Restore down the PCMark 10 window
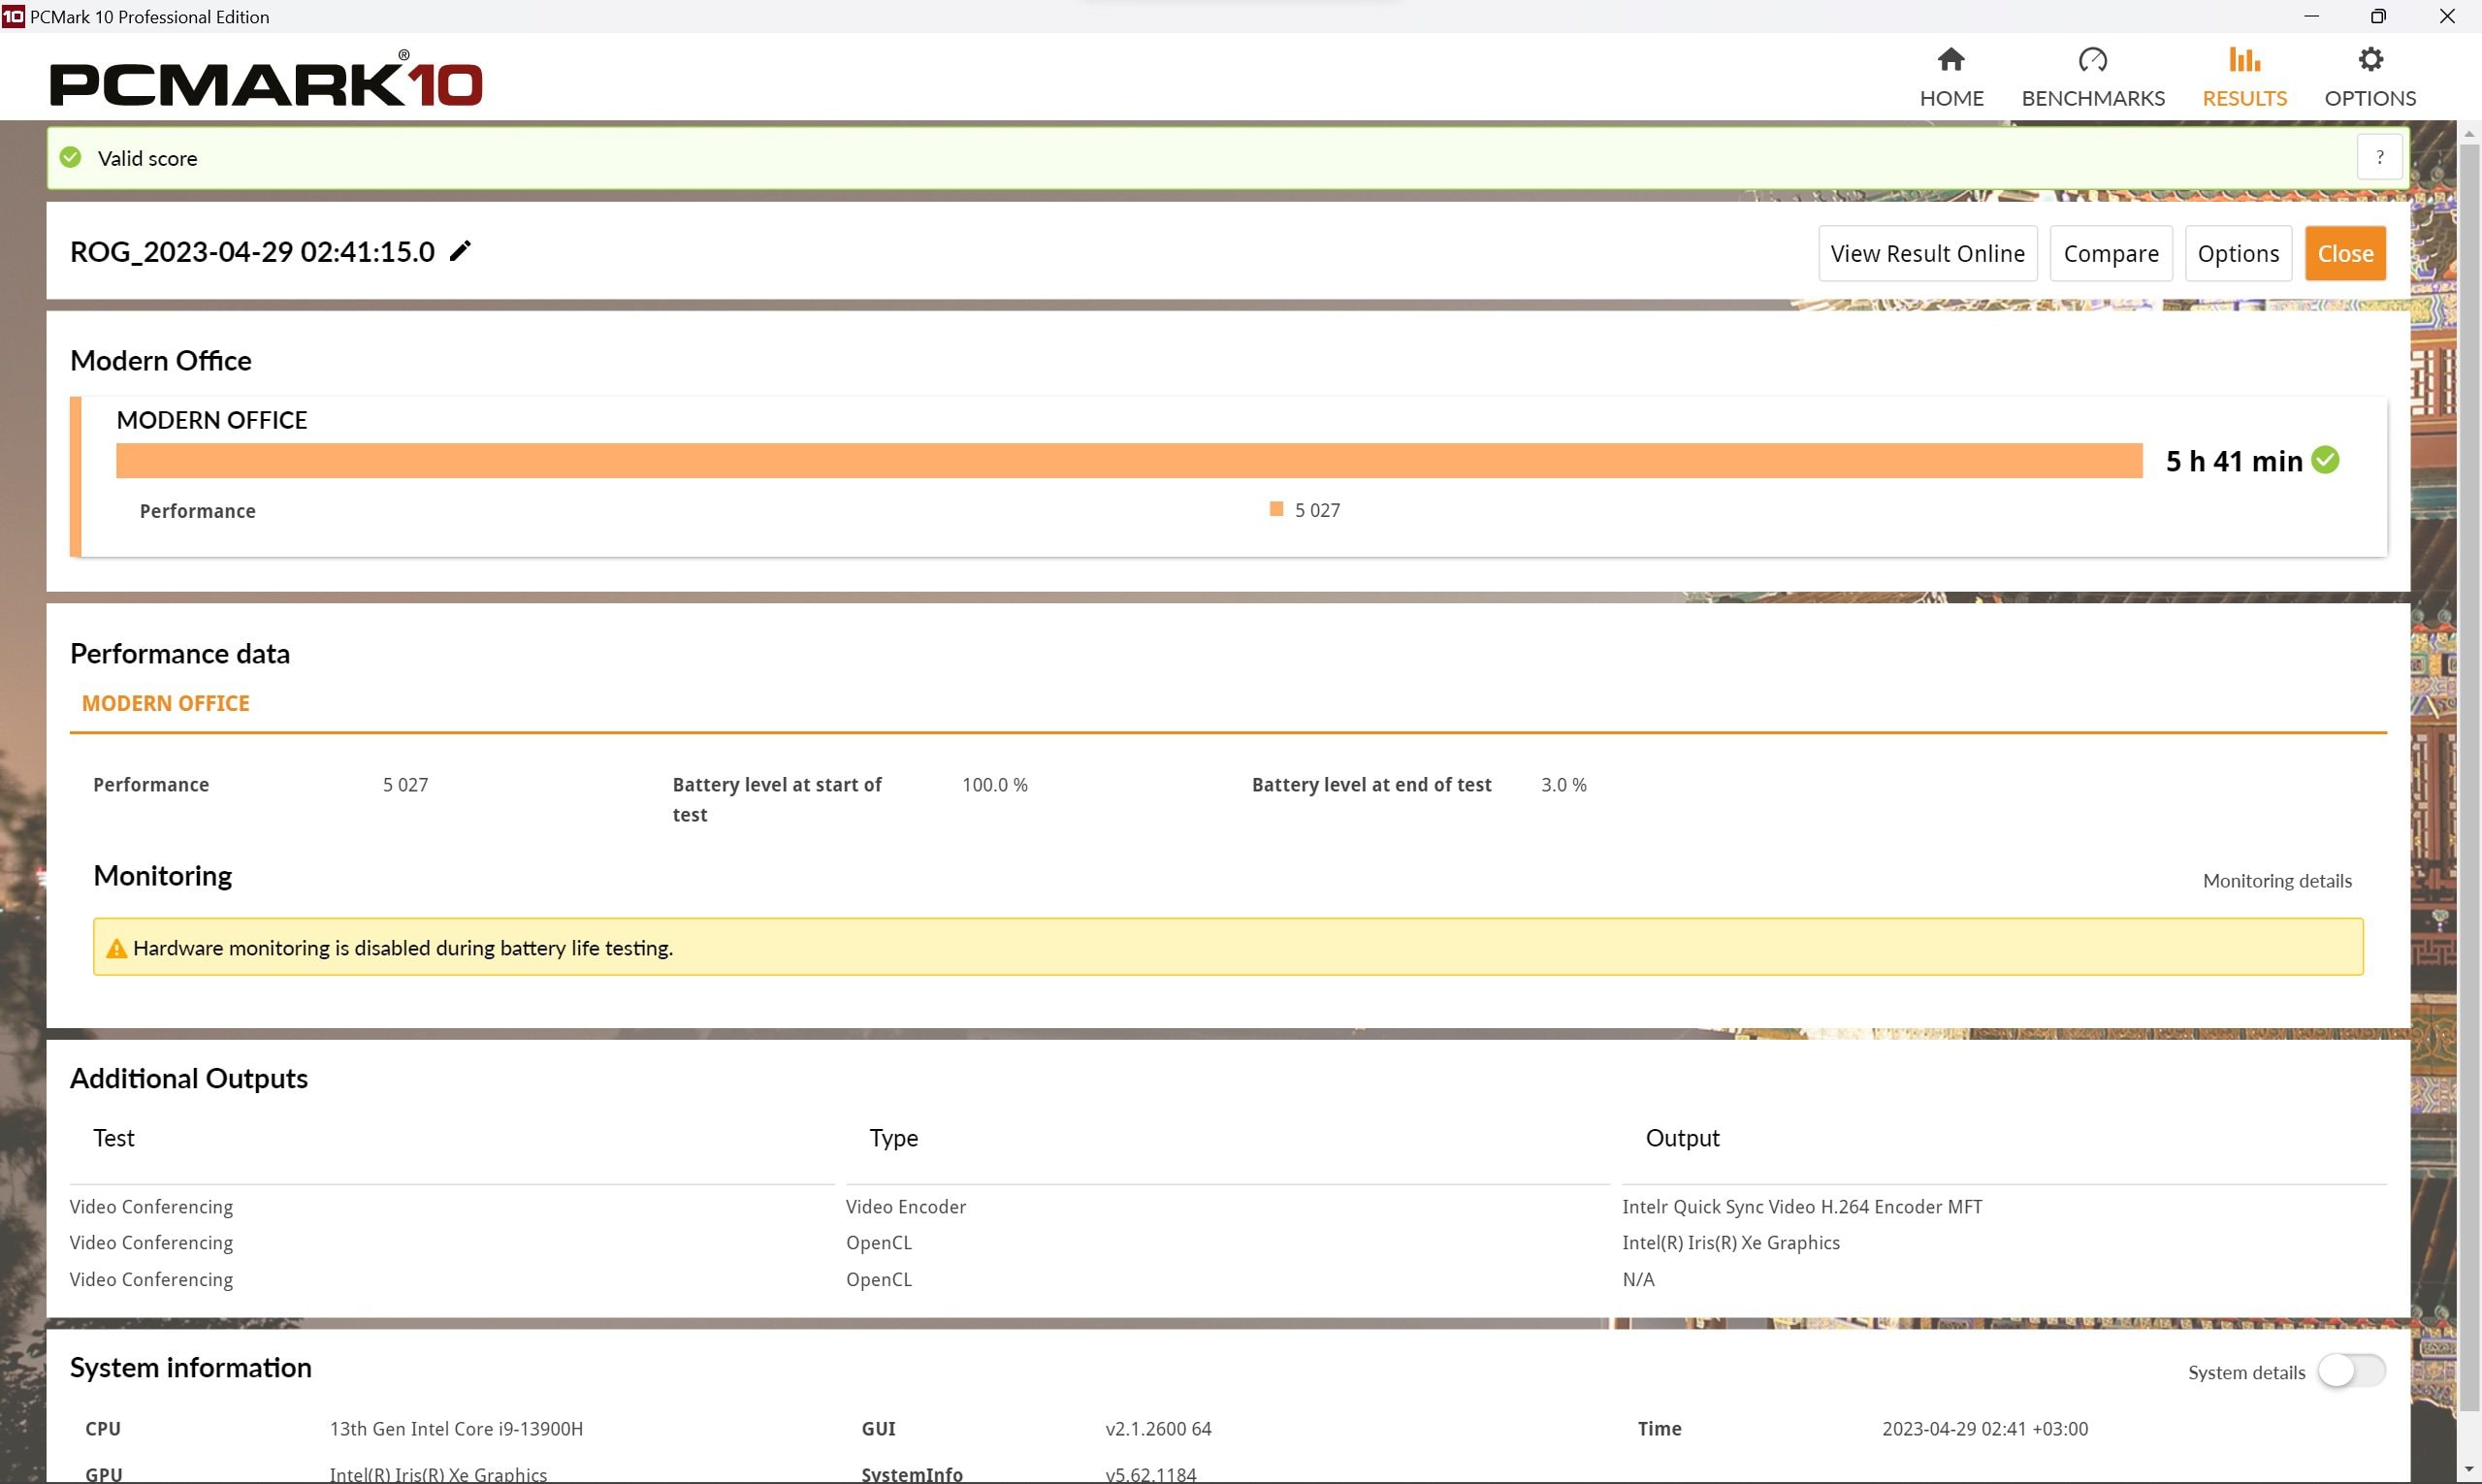Screen dimensions: 2482x1484 (2378, 16)
